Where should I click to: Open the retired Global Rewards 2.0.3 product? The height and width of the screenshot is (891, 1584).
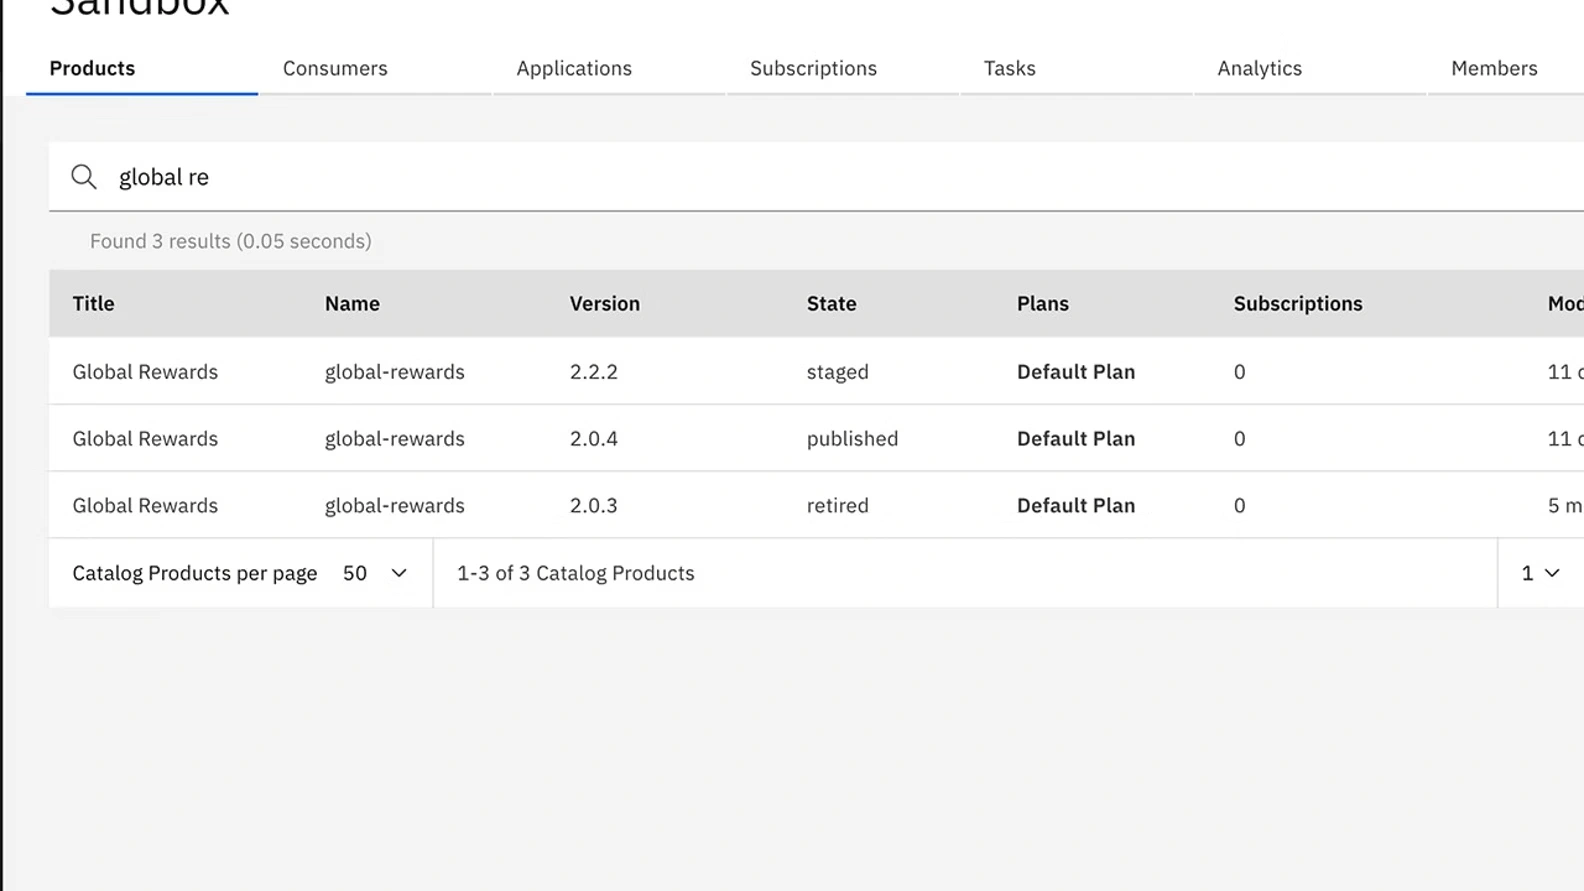point(145,506)
